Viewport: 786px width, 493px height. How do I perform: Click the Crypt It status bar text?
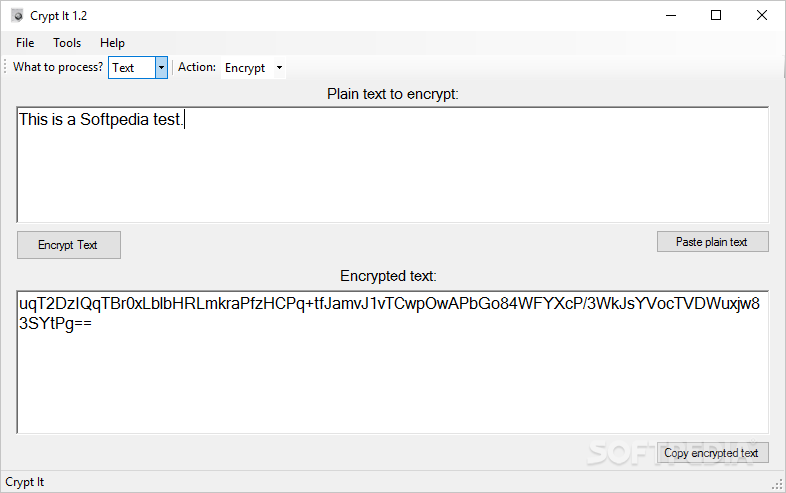coord(25,482)
